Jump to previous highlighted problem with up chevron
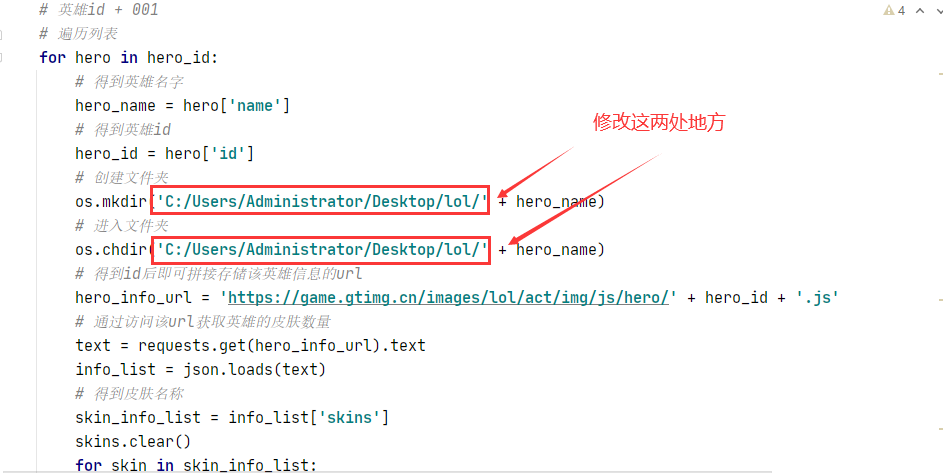The image size is (943, 473). [920, 10]
